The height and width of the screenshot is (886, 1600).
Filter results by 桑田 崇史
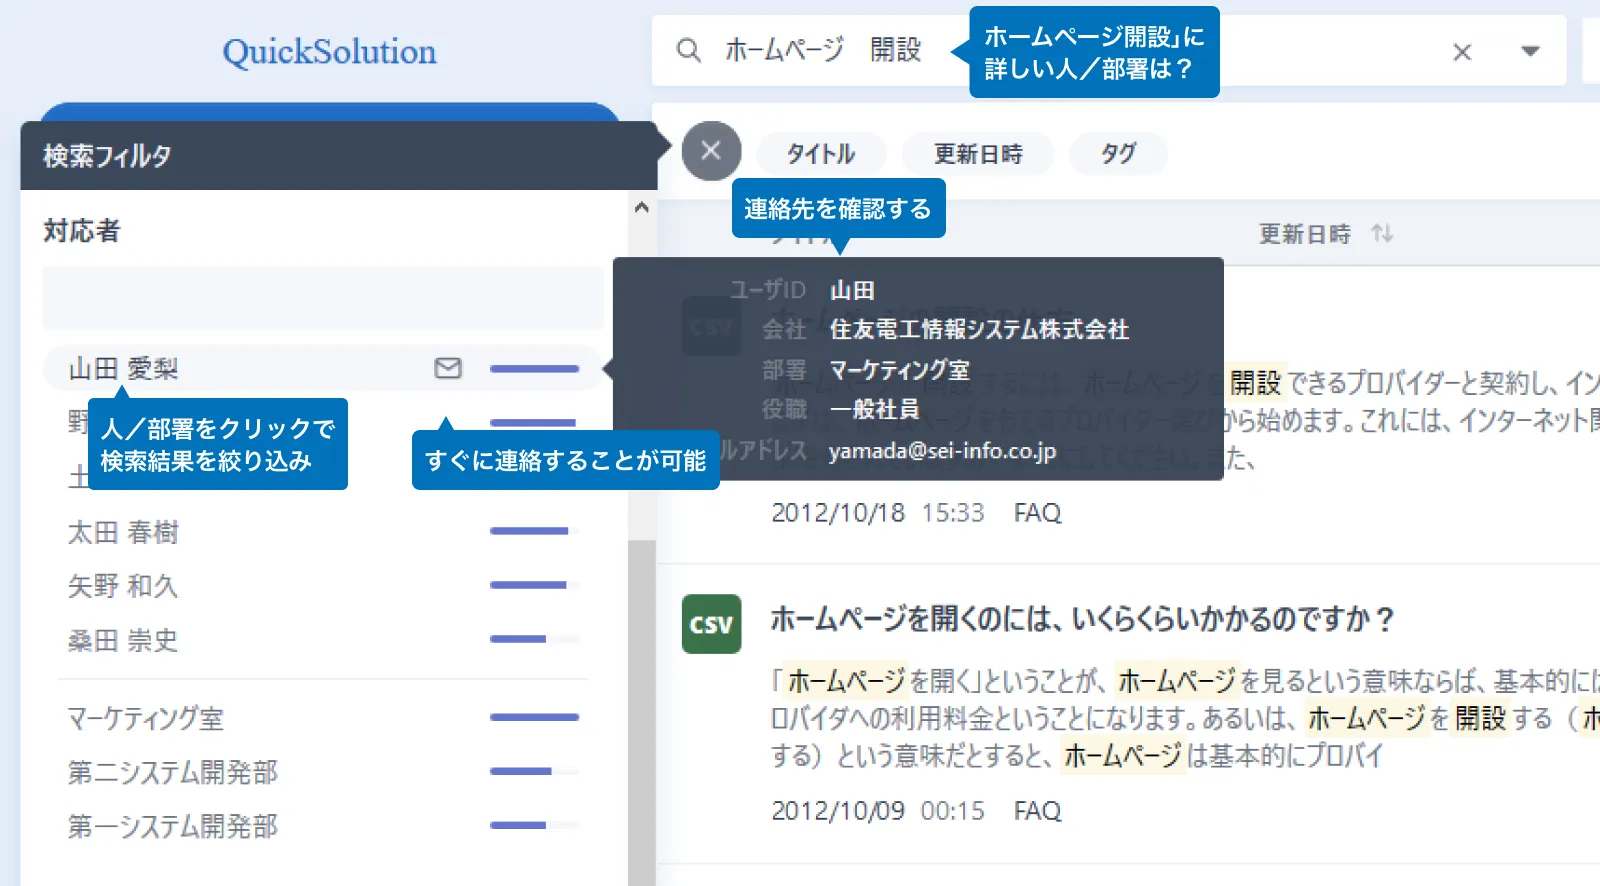pos(123,640)
